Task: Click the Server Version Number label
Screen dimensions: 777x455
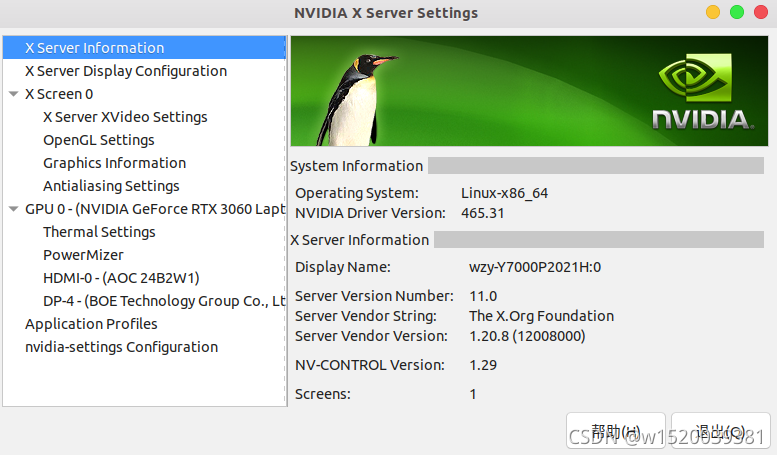Action: coord(374,296)
